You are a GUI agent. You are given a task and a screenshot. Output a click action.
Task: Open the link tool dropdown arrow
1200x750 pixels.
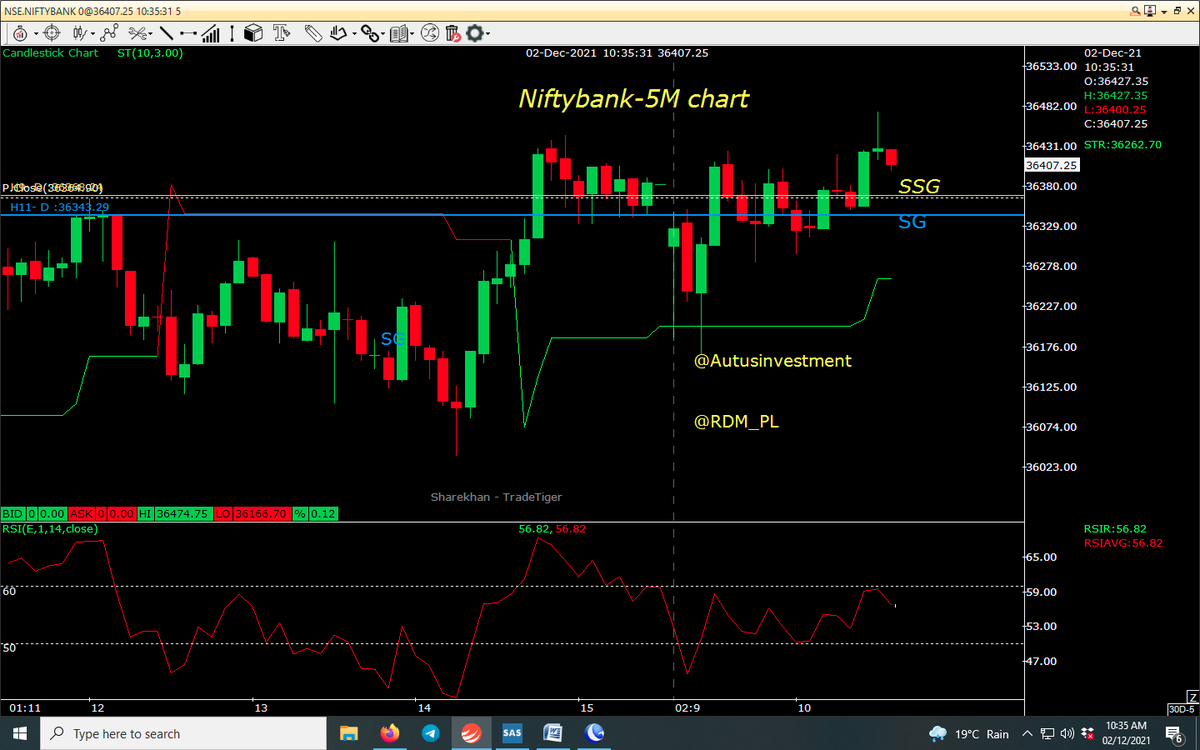383,33
